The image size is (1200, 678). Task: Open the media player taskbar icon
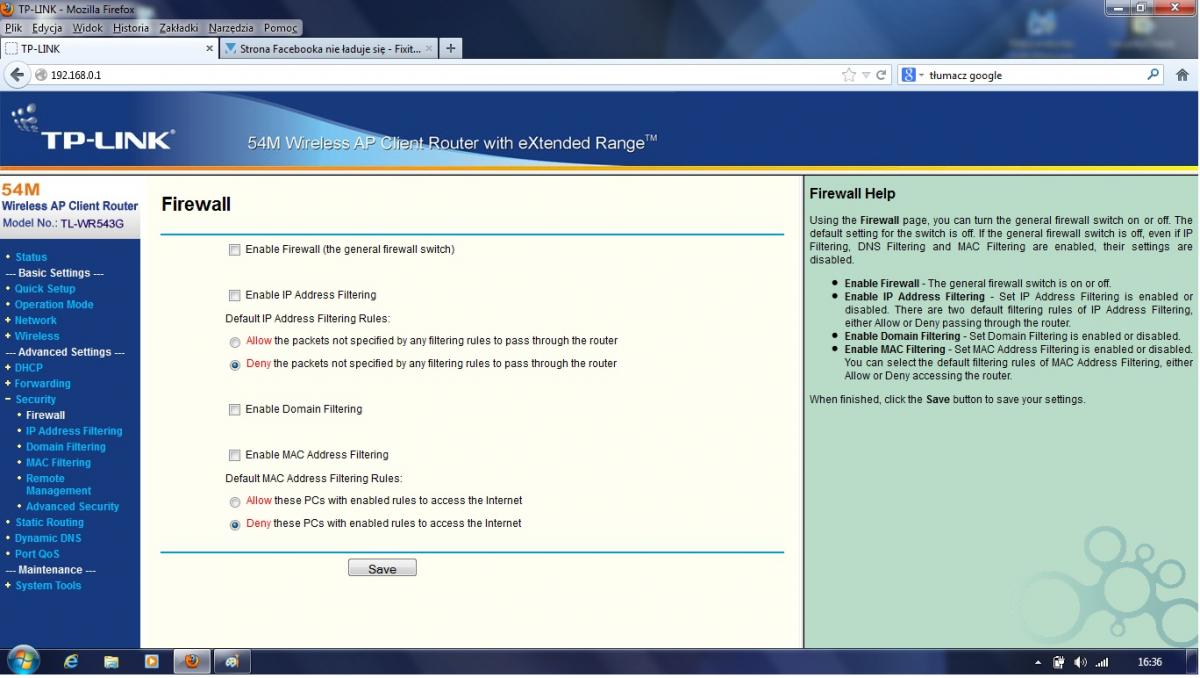[152, 662]
